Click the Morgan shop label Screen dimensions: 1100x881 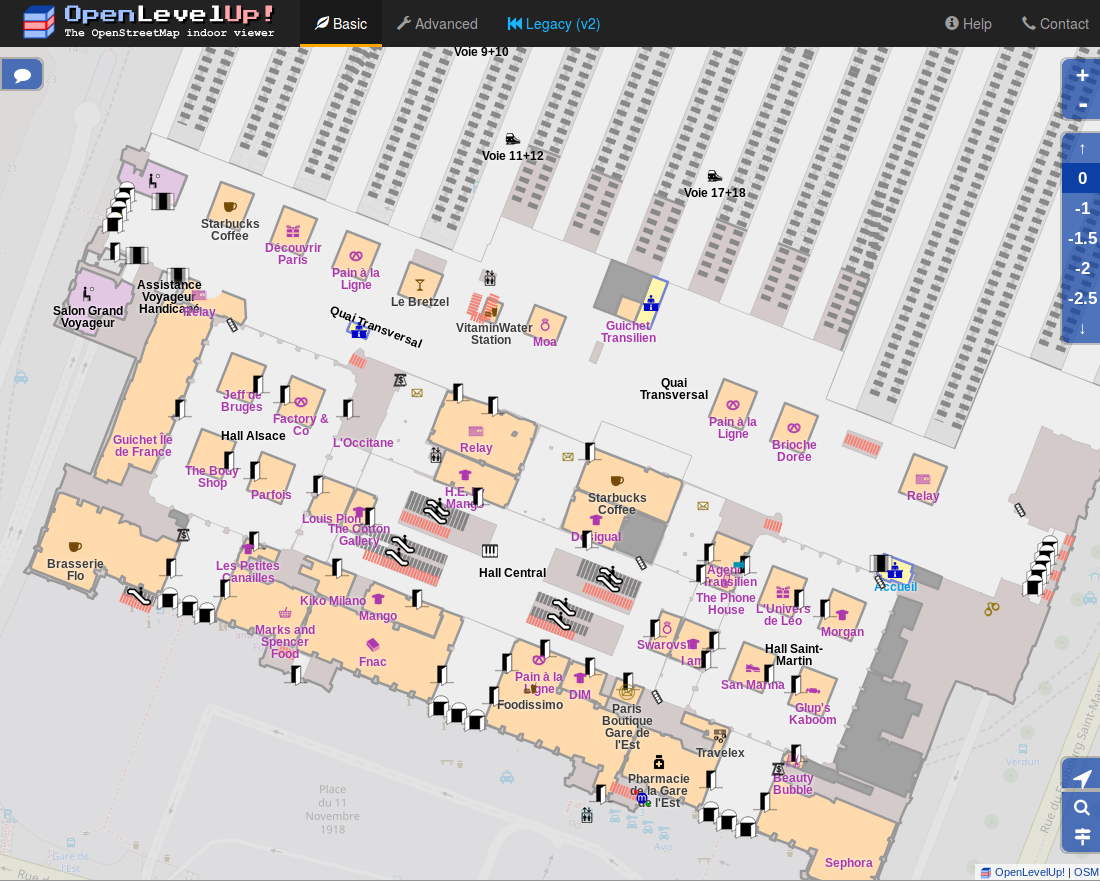click(842, 631)
